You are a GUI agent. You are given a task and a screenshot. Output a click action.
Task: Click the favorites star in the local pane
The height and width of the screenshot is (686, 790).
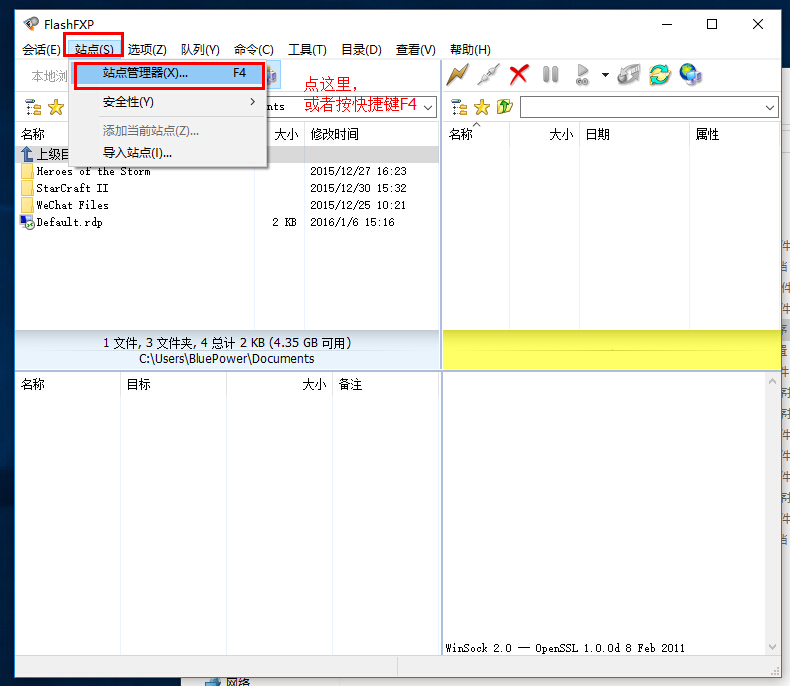(56, 107)
